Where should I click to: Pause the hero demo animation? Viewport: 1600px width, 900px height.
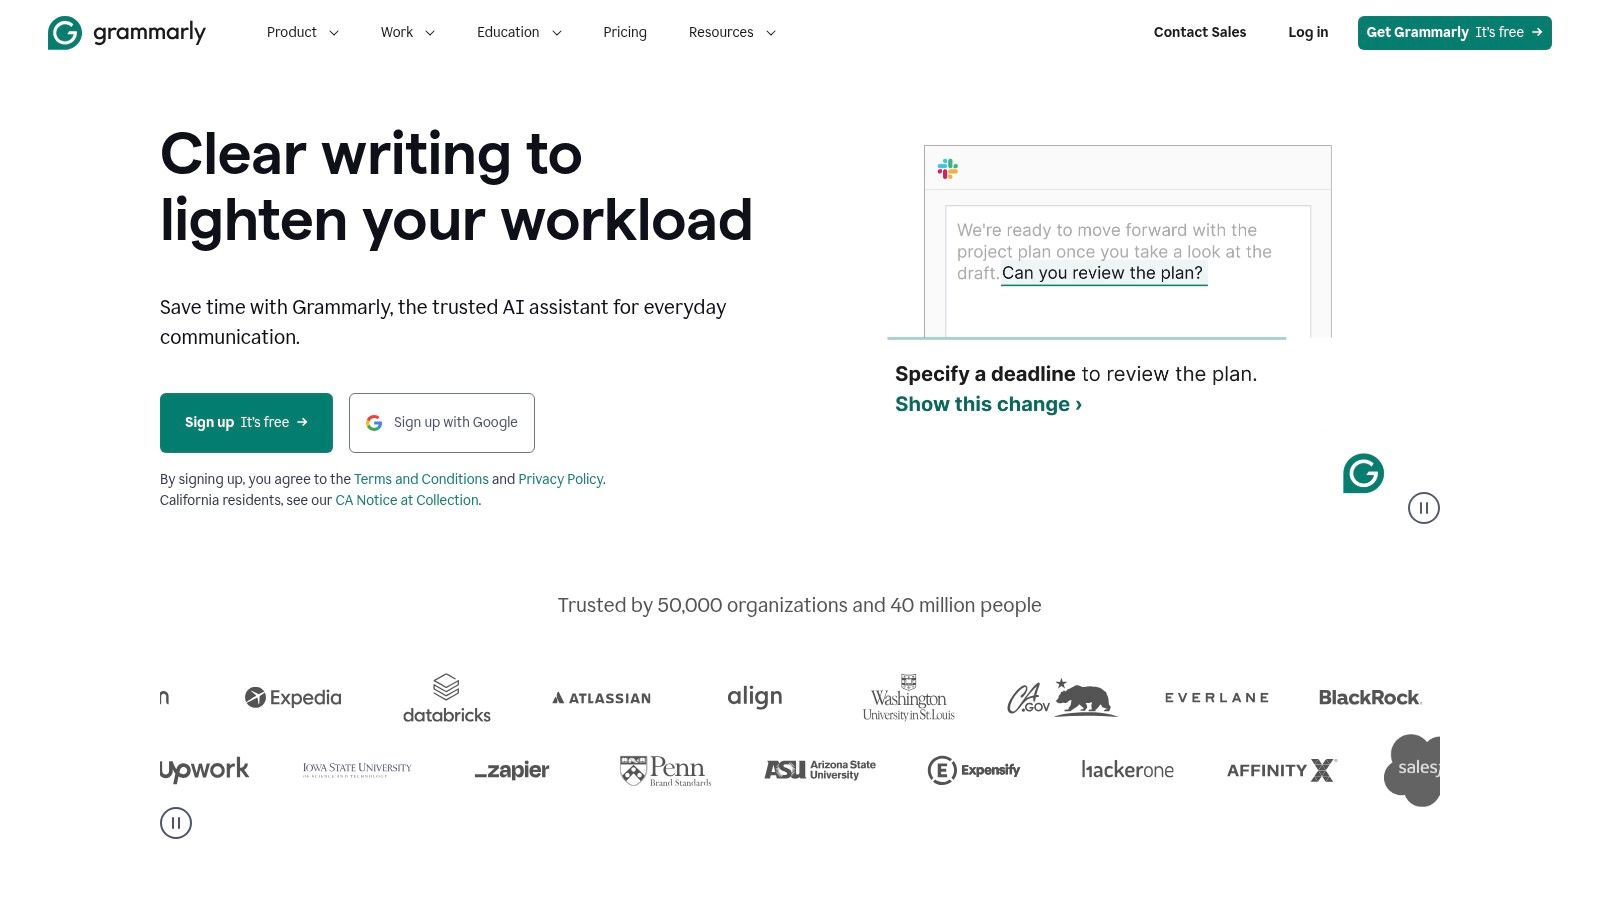[x=1424, y=508]
